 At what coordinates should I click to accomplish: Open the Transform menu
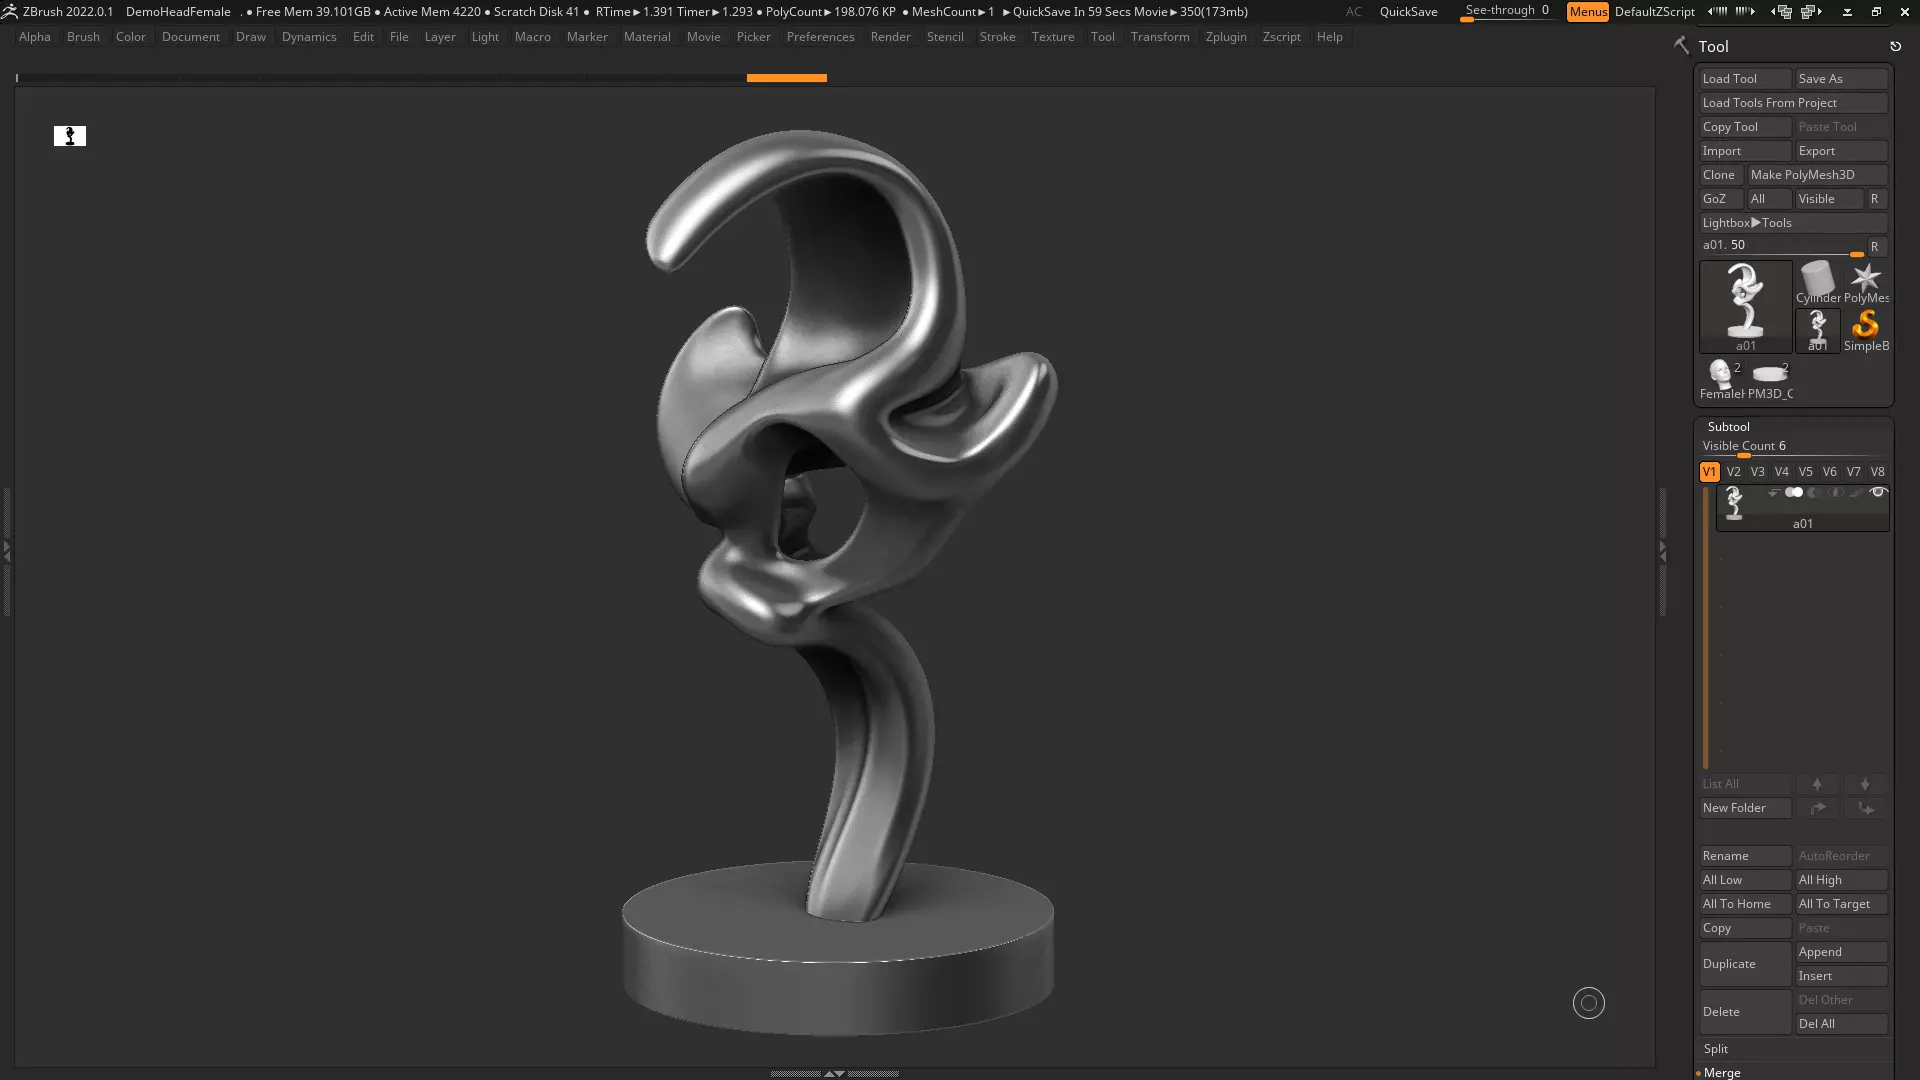tap(1160, 37)
